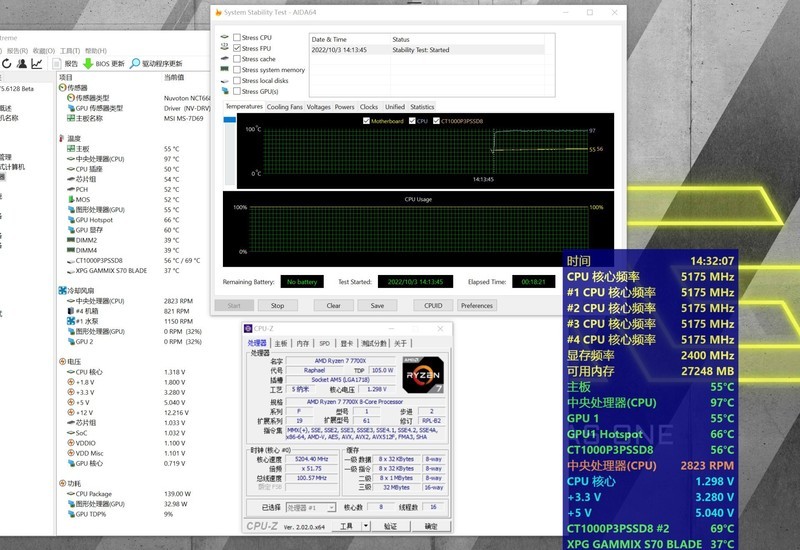Click the Clear button
The image size is (800, 550).
tap(334, 306)
